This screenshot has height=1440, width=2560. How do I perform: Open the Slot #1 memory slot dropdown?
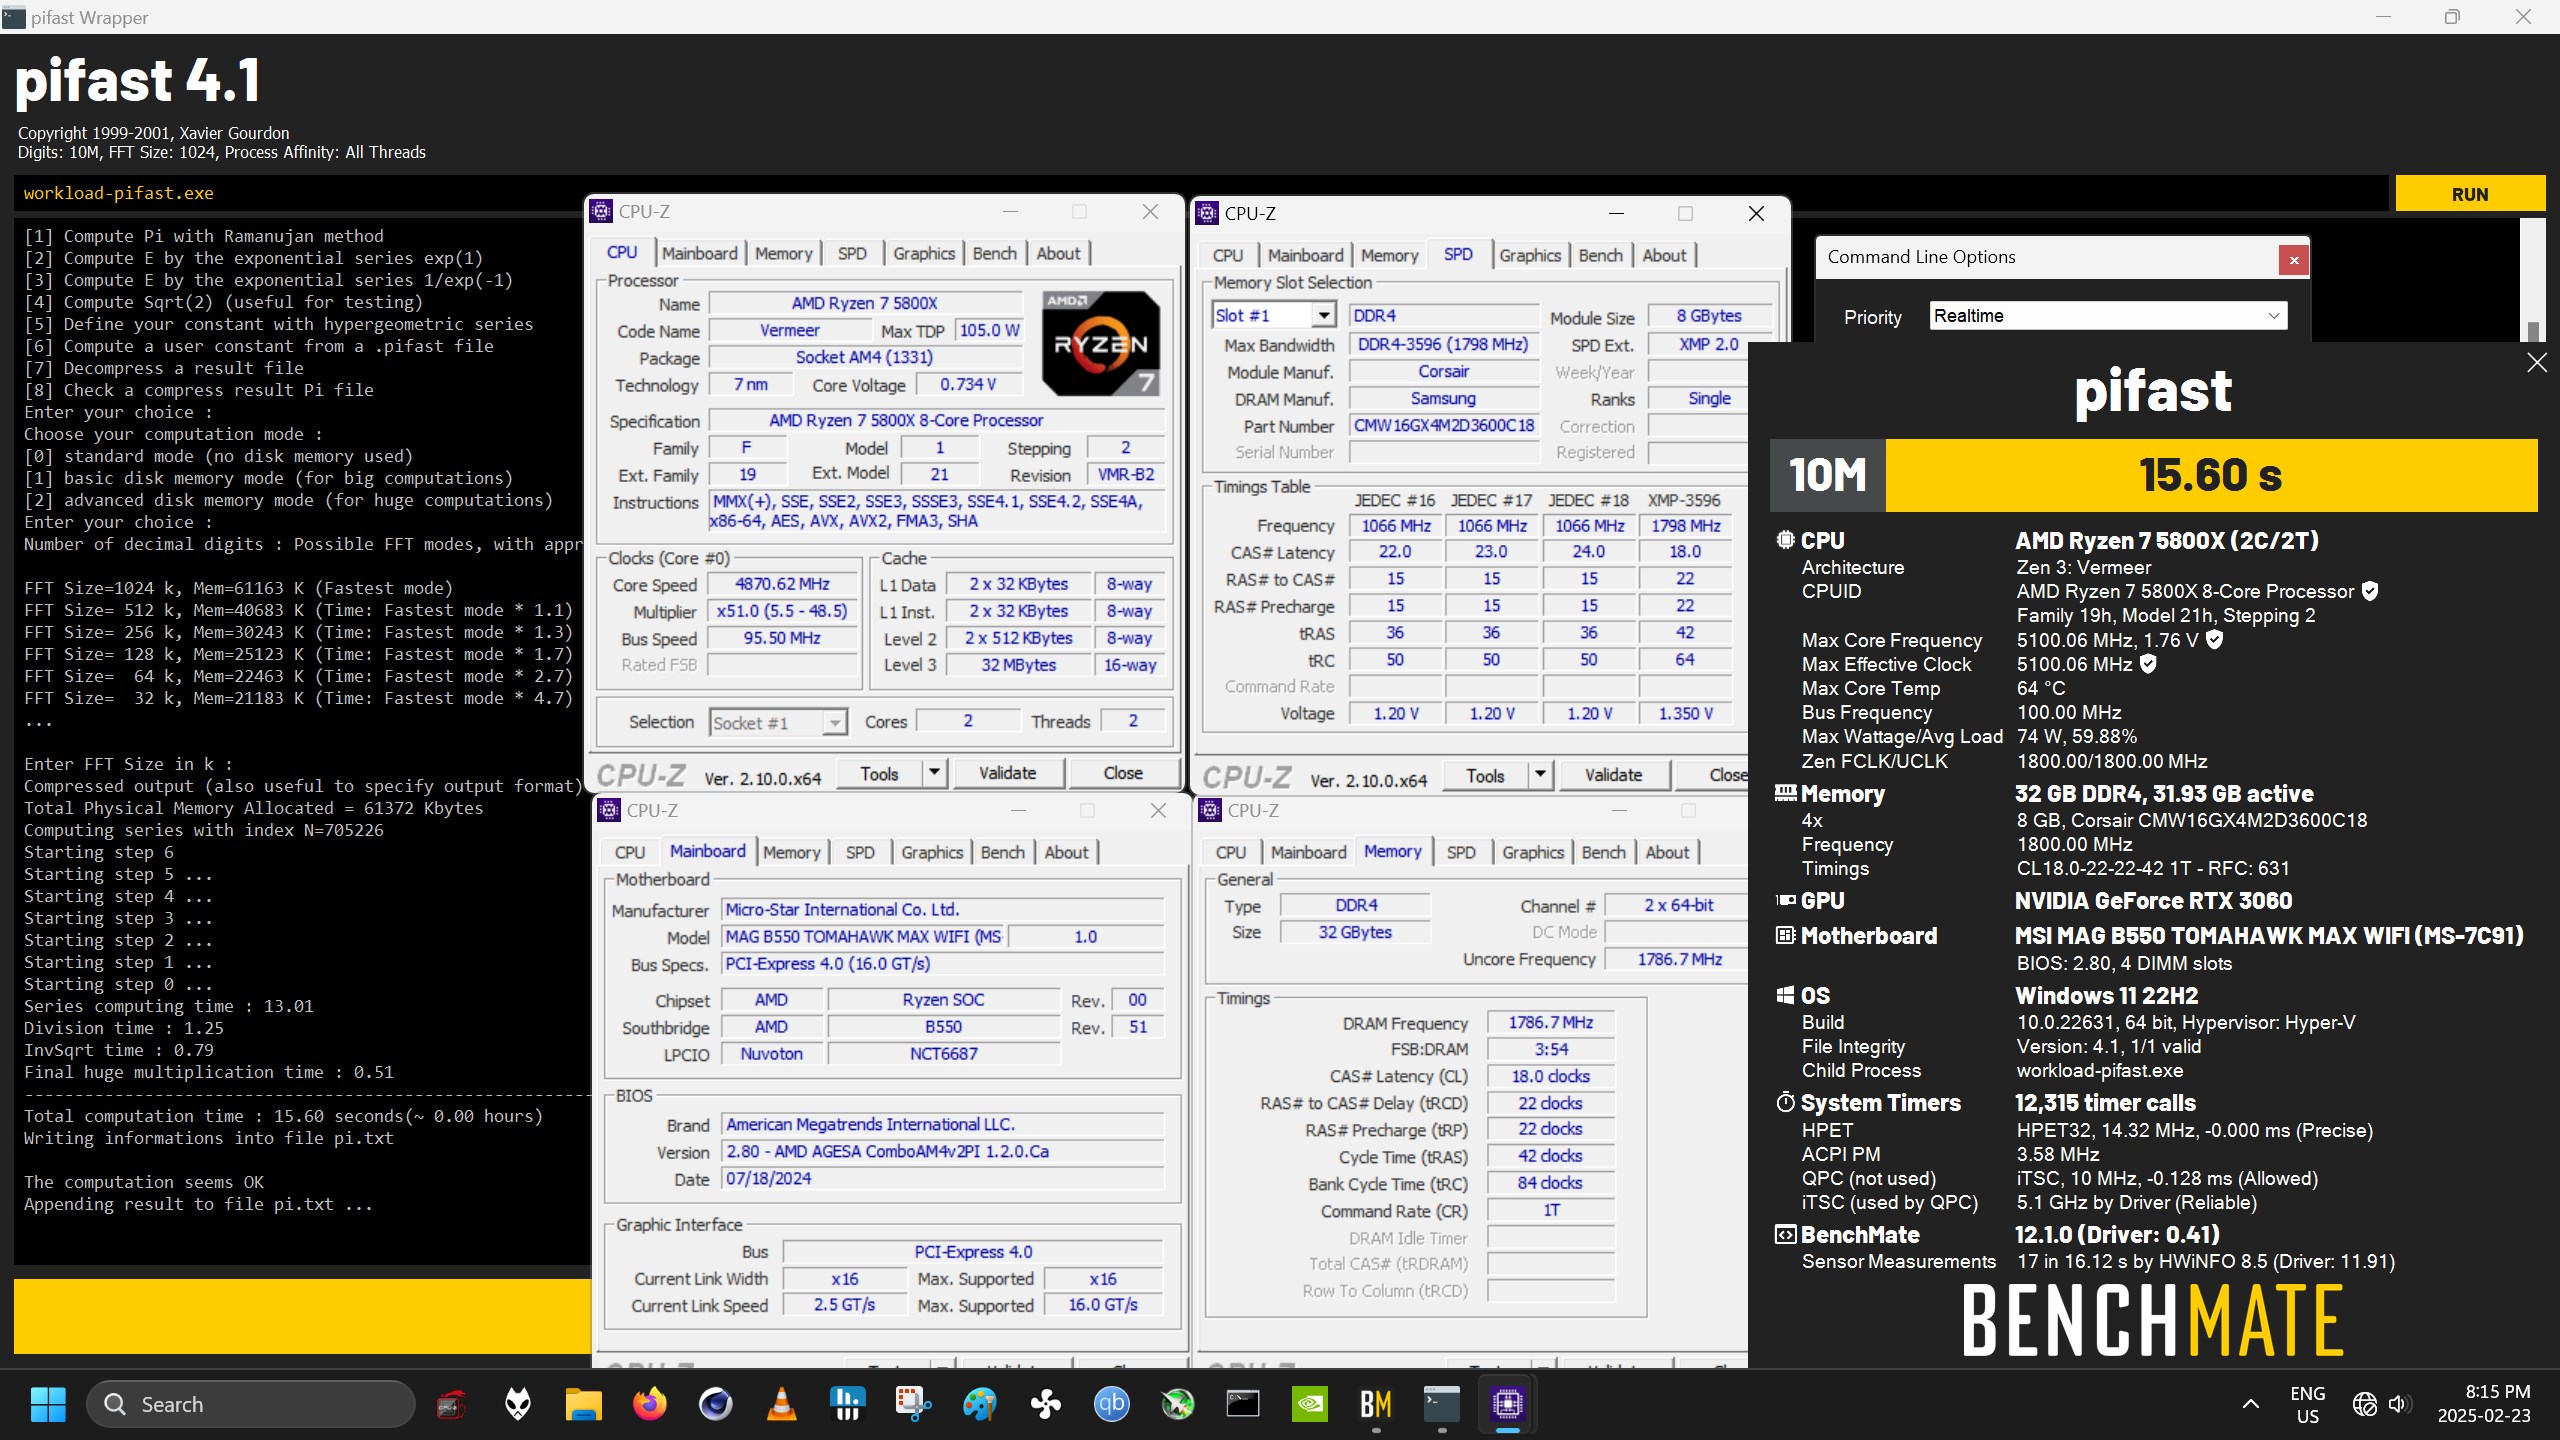[1323, 315]
